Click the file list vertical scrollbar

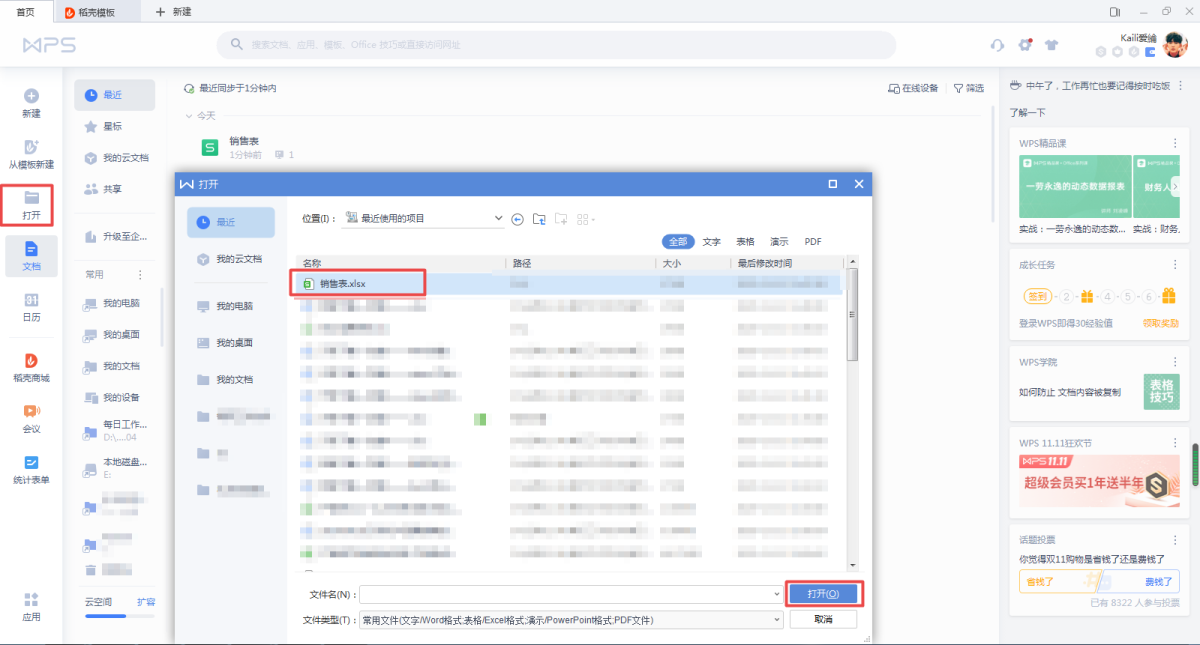pyautogui.click(x=852, y=315)
